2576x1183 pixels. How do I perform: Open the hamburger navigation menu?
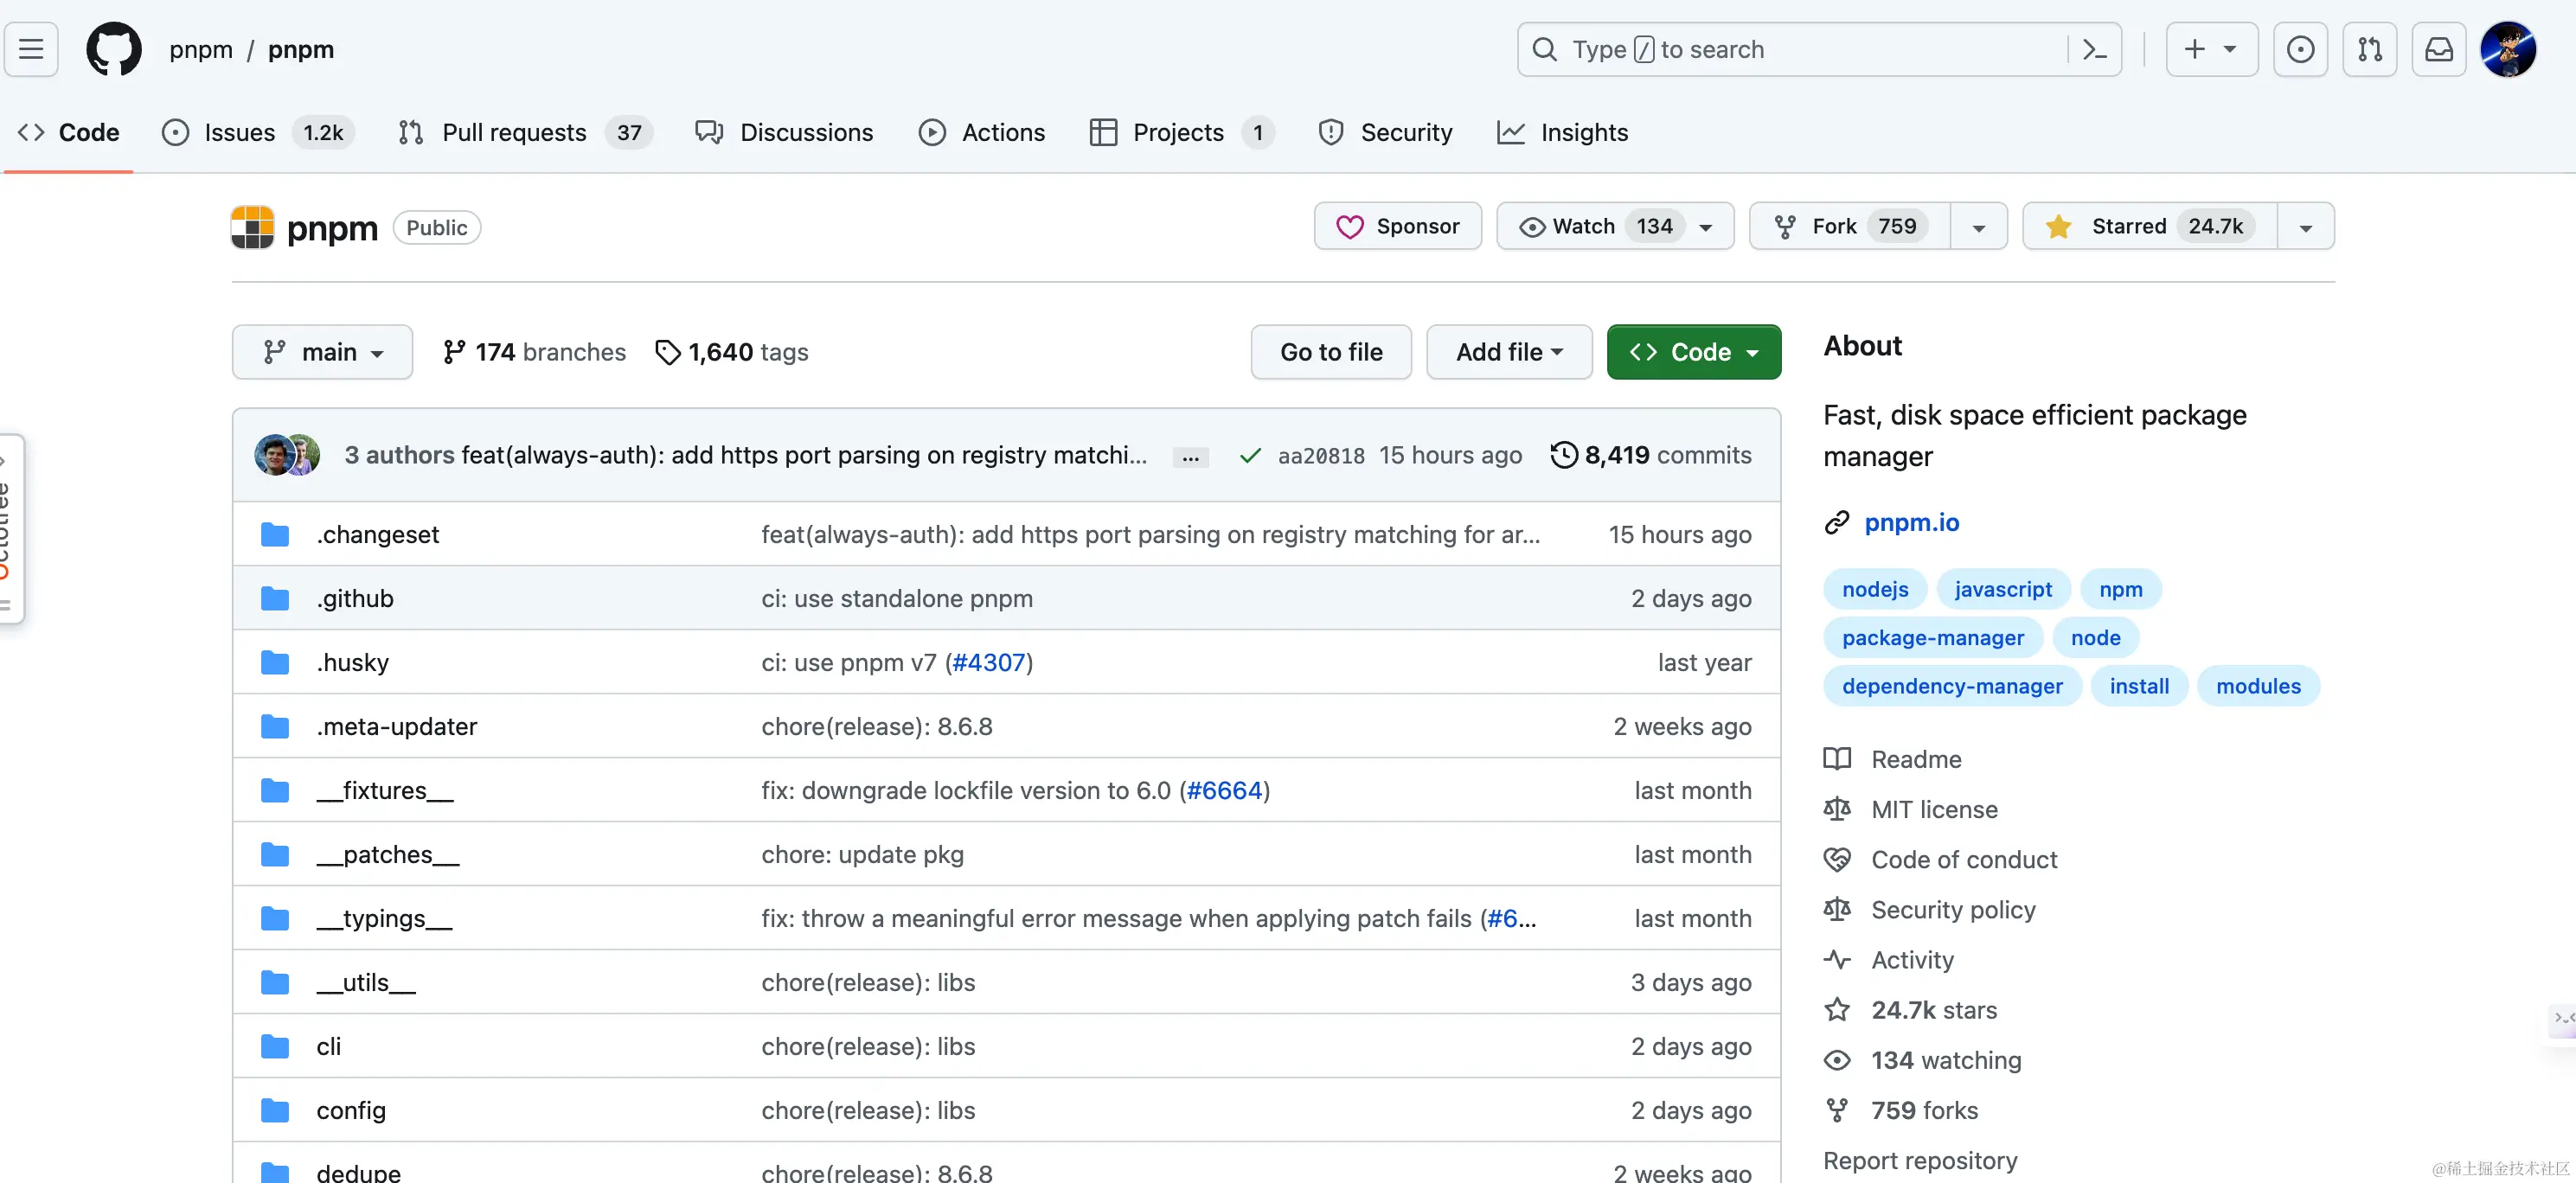(31, 49)
